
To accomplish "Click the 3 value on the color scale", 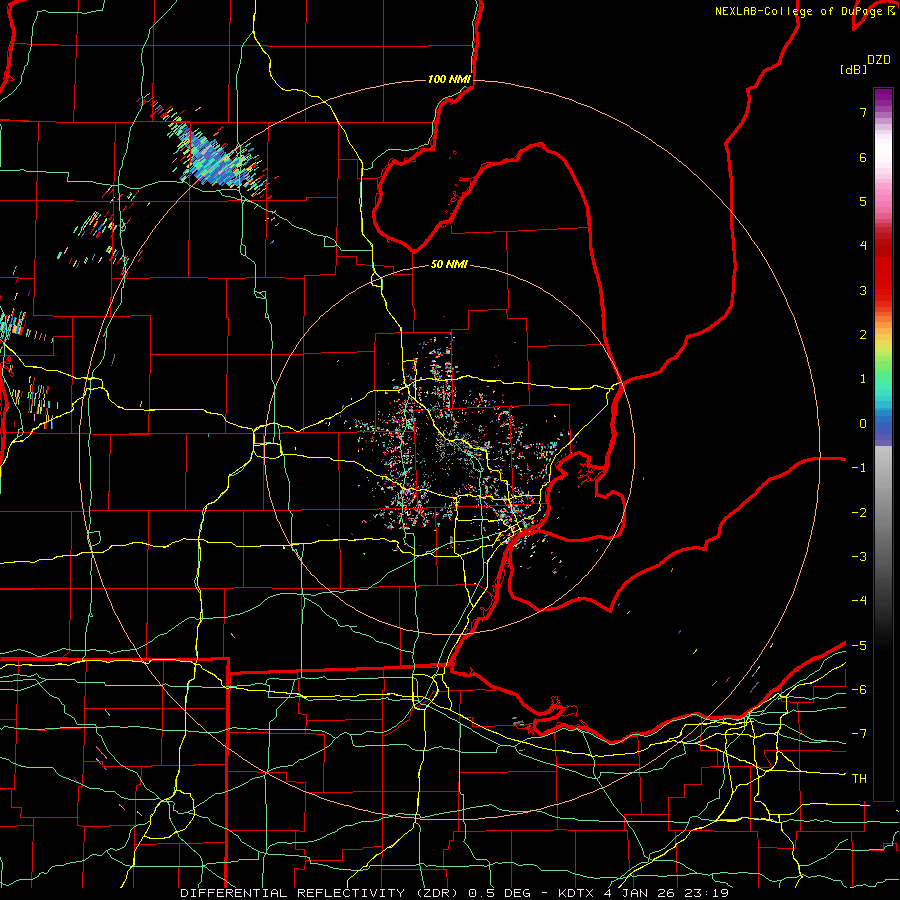I will (x=863, y=290).
